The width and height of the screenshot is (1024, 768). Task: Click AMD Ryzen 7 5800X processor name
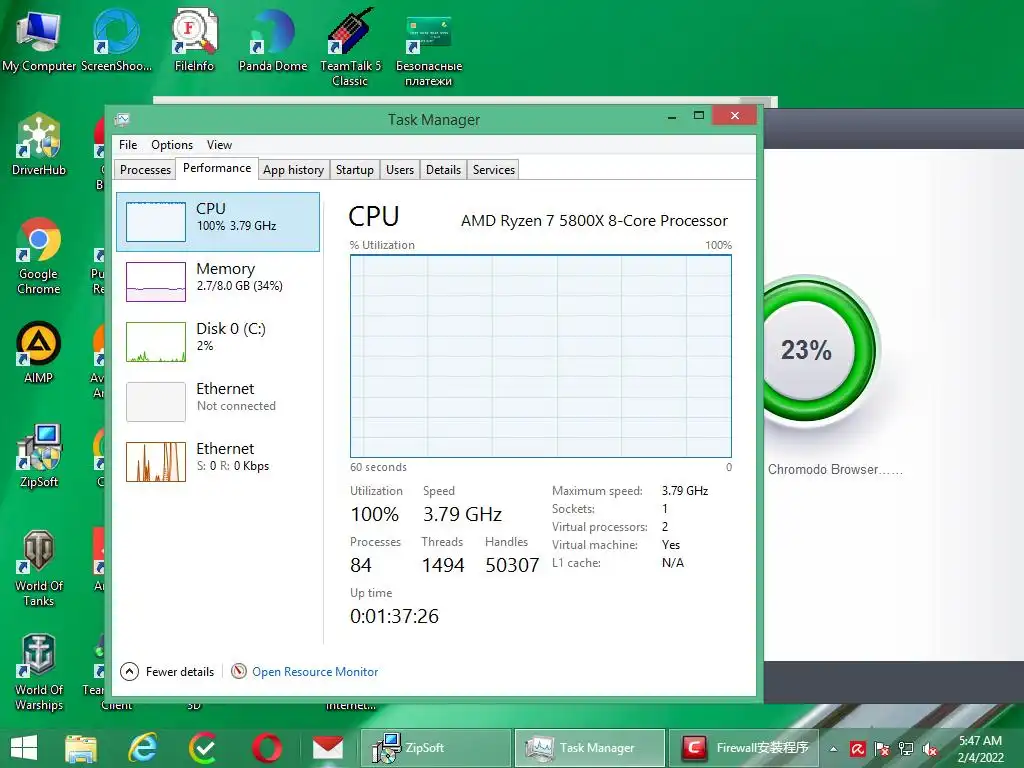594,221
